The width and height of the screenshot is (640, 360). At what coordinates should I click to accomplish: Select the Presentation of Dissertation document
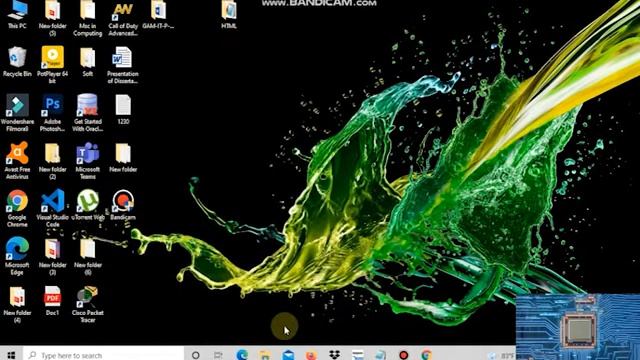coord(123,64)
